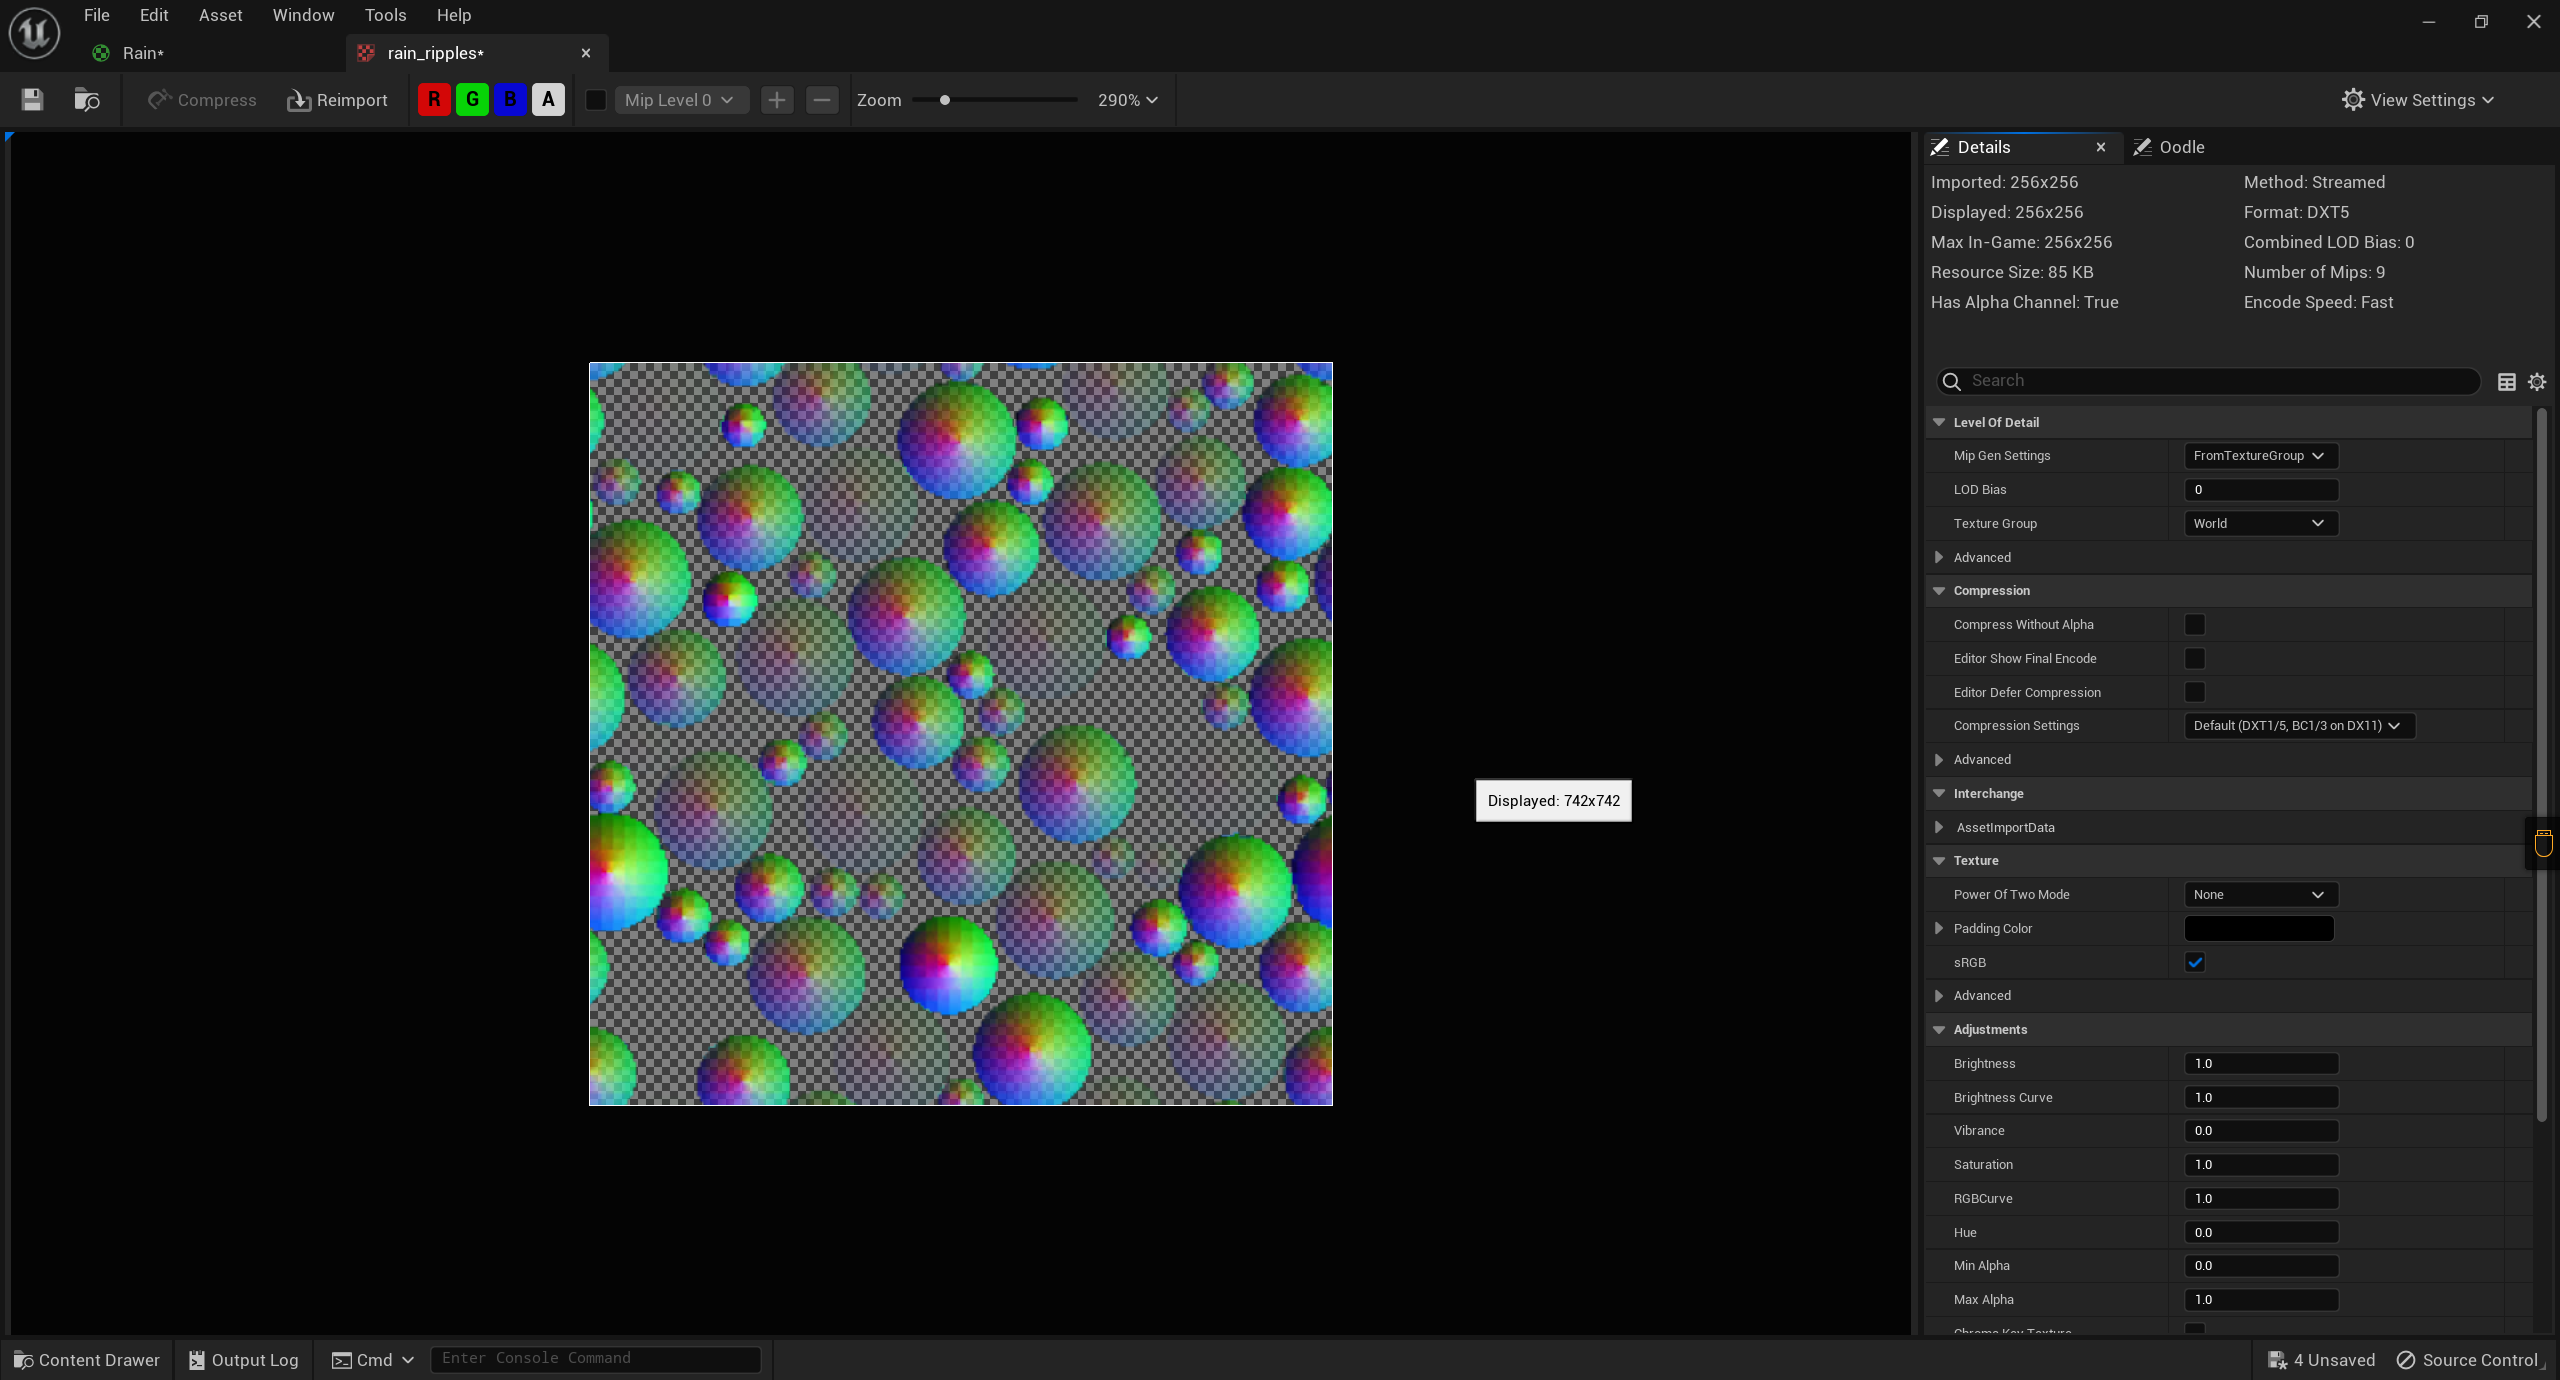Collapse the Level Of Detail section
This screenshot has width=2560, height=1380.
[x=1939, y=422]
